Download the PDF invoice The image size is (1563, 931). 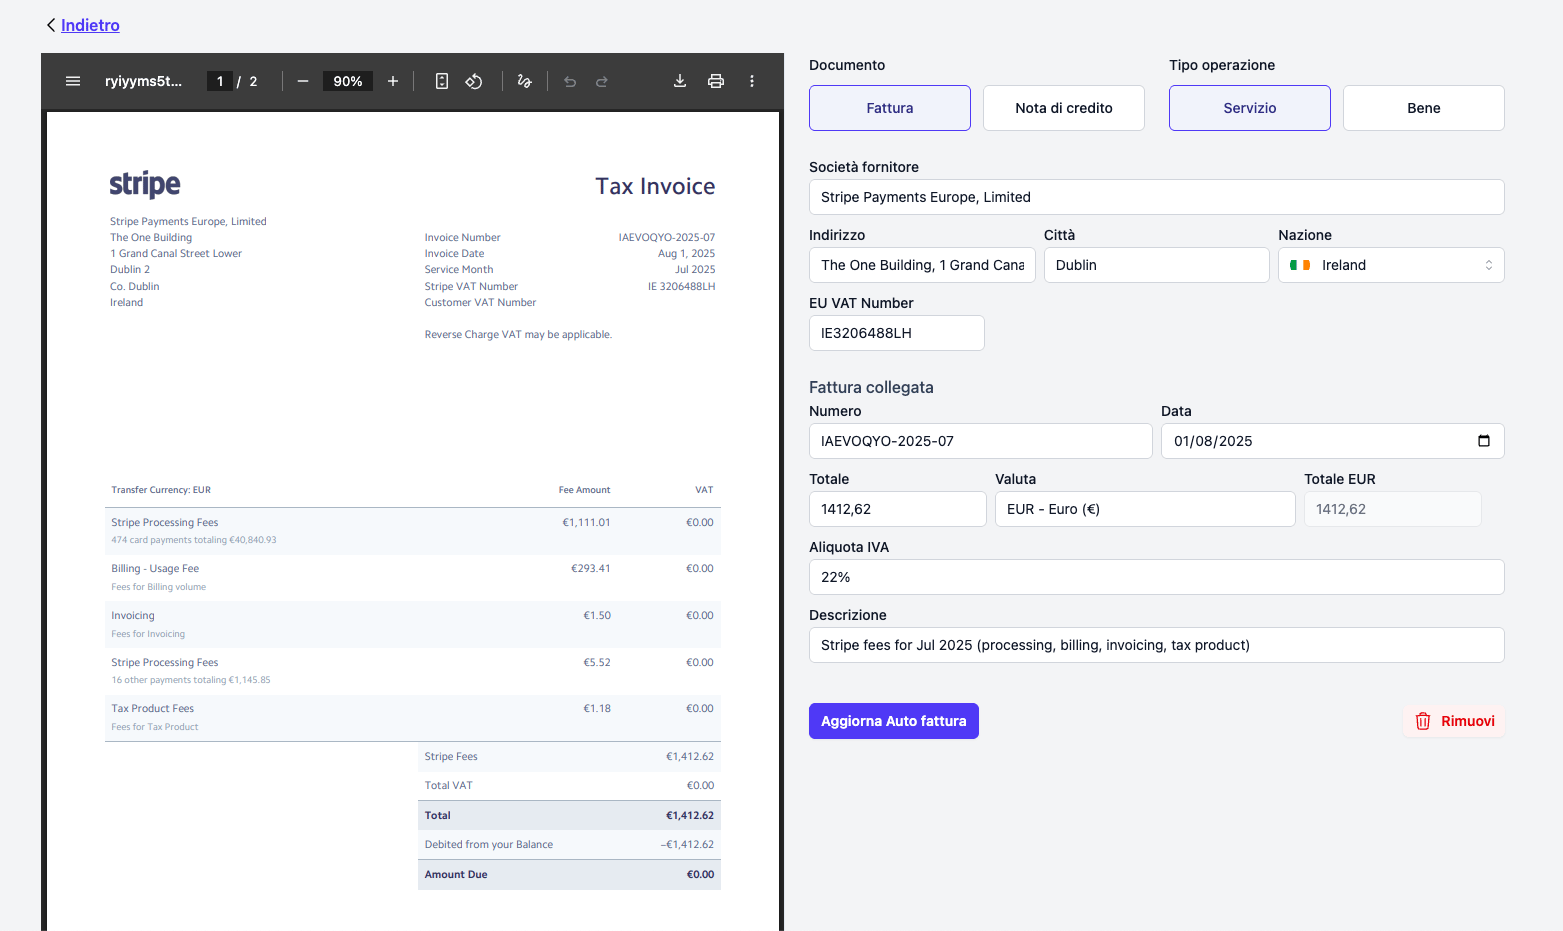pyautogui.click(x=680, y=81)
